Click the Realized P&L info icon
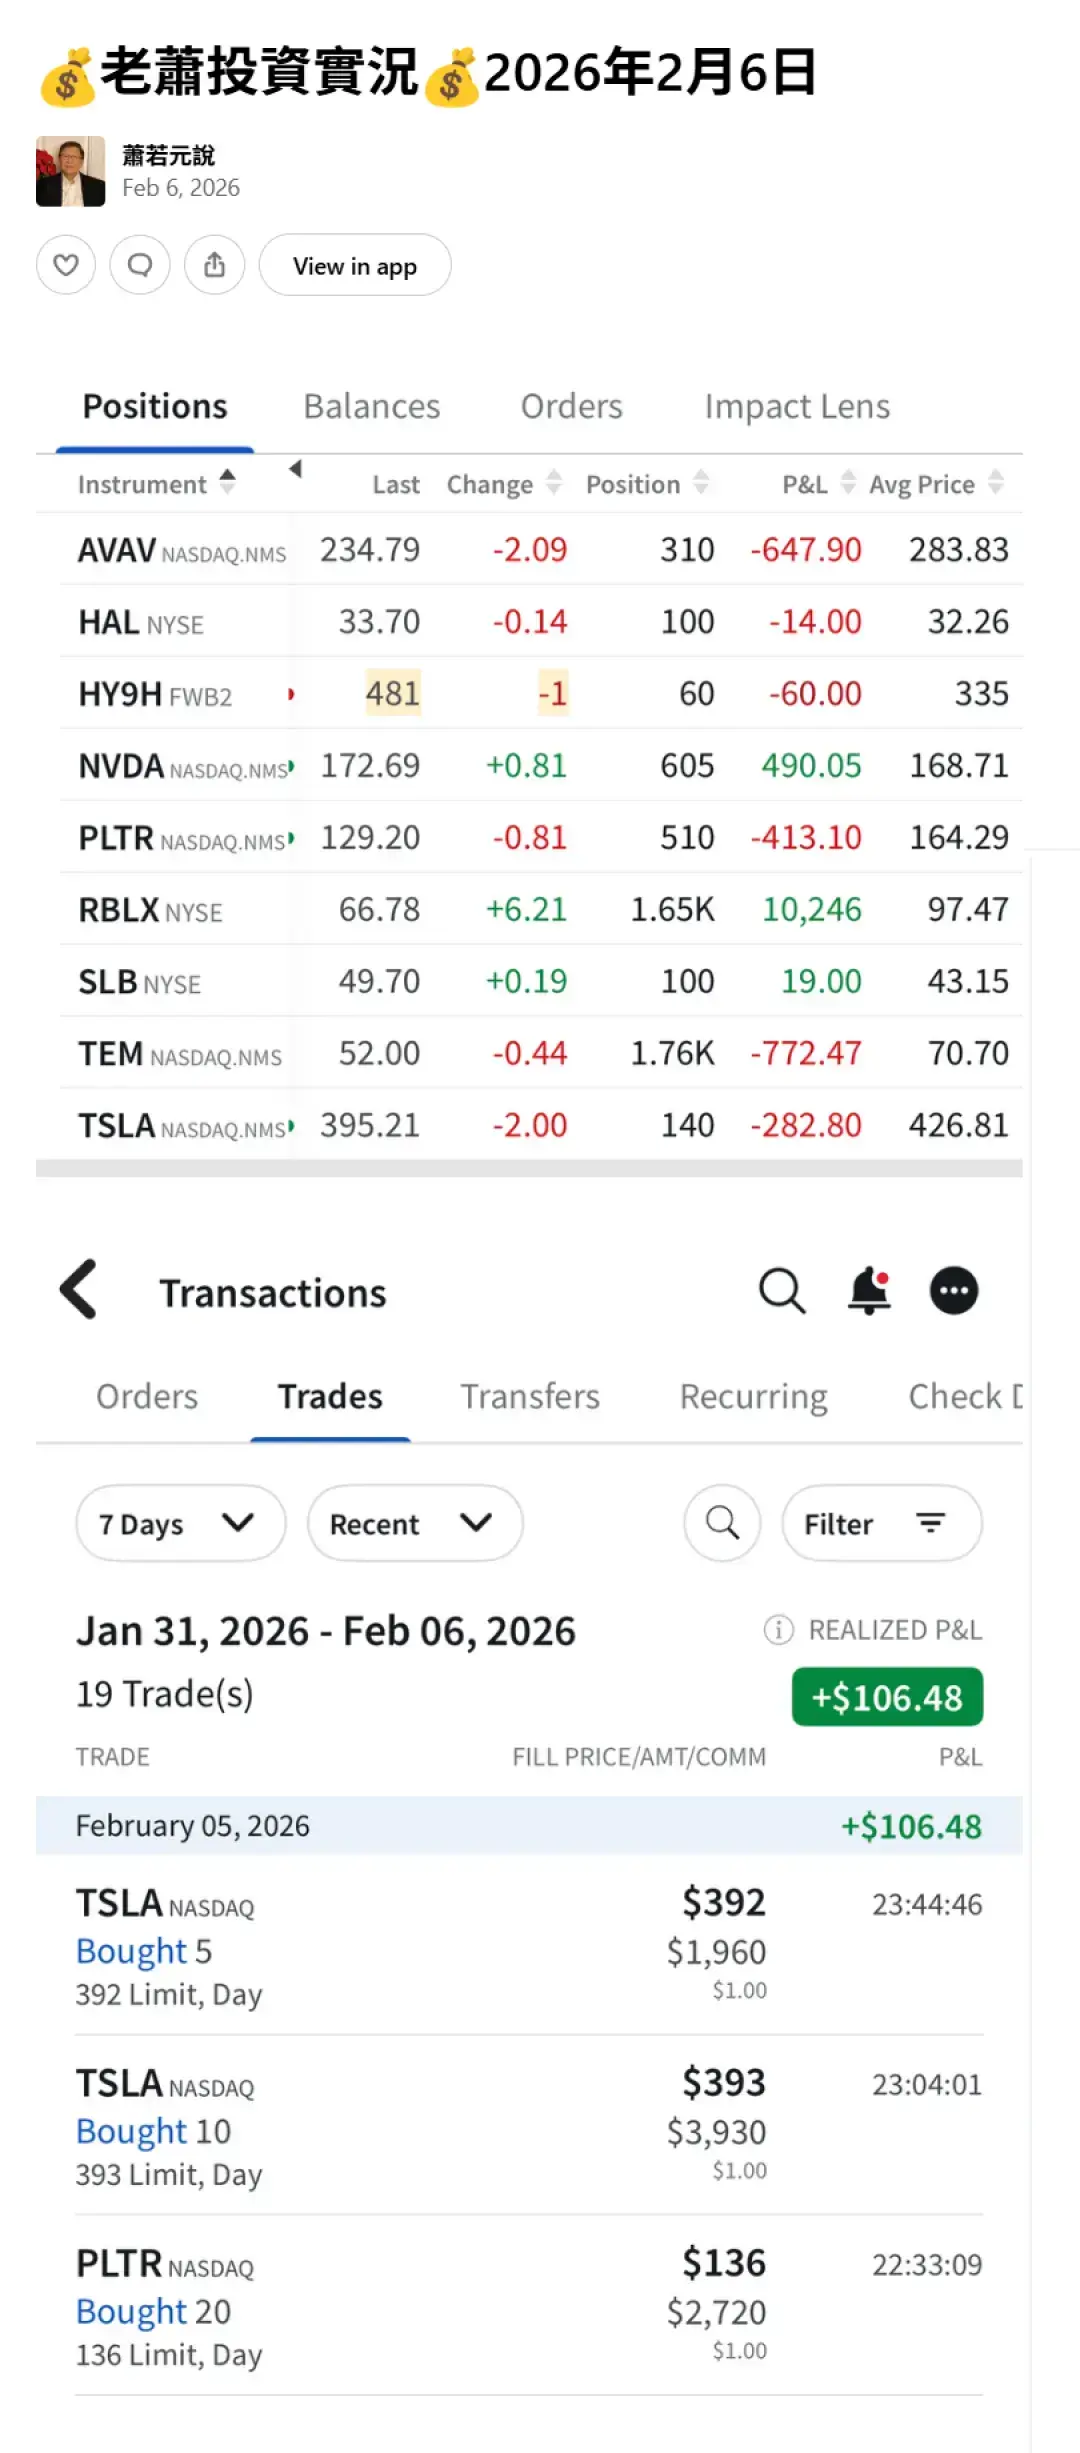This screenshot has width=1080, height=2453. tap(778, 1630)
